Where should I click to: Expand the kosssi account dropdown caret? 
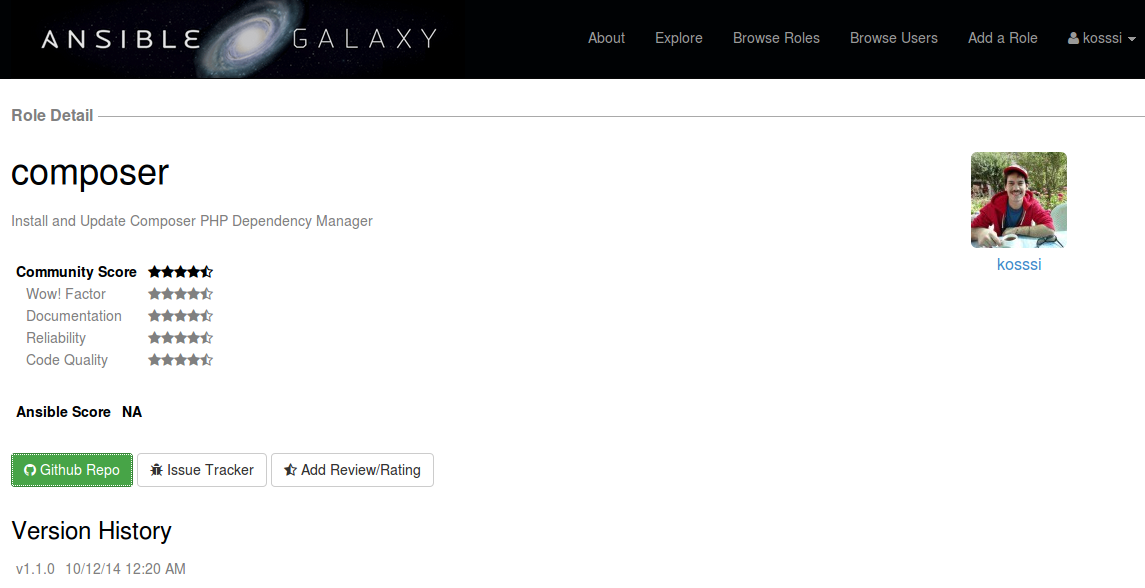click(x=1132, y=39)
